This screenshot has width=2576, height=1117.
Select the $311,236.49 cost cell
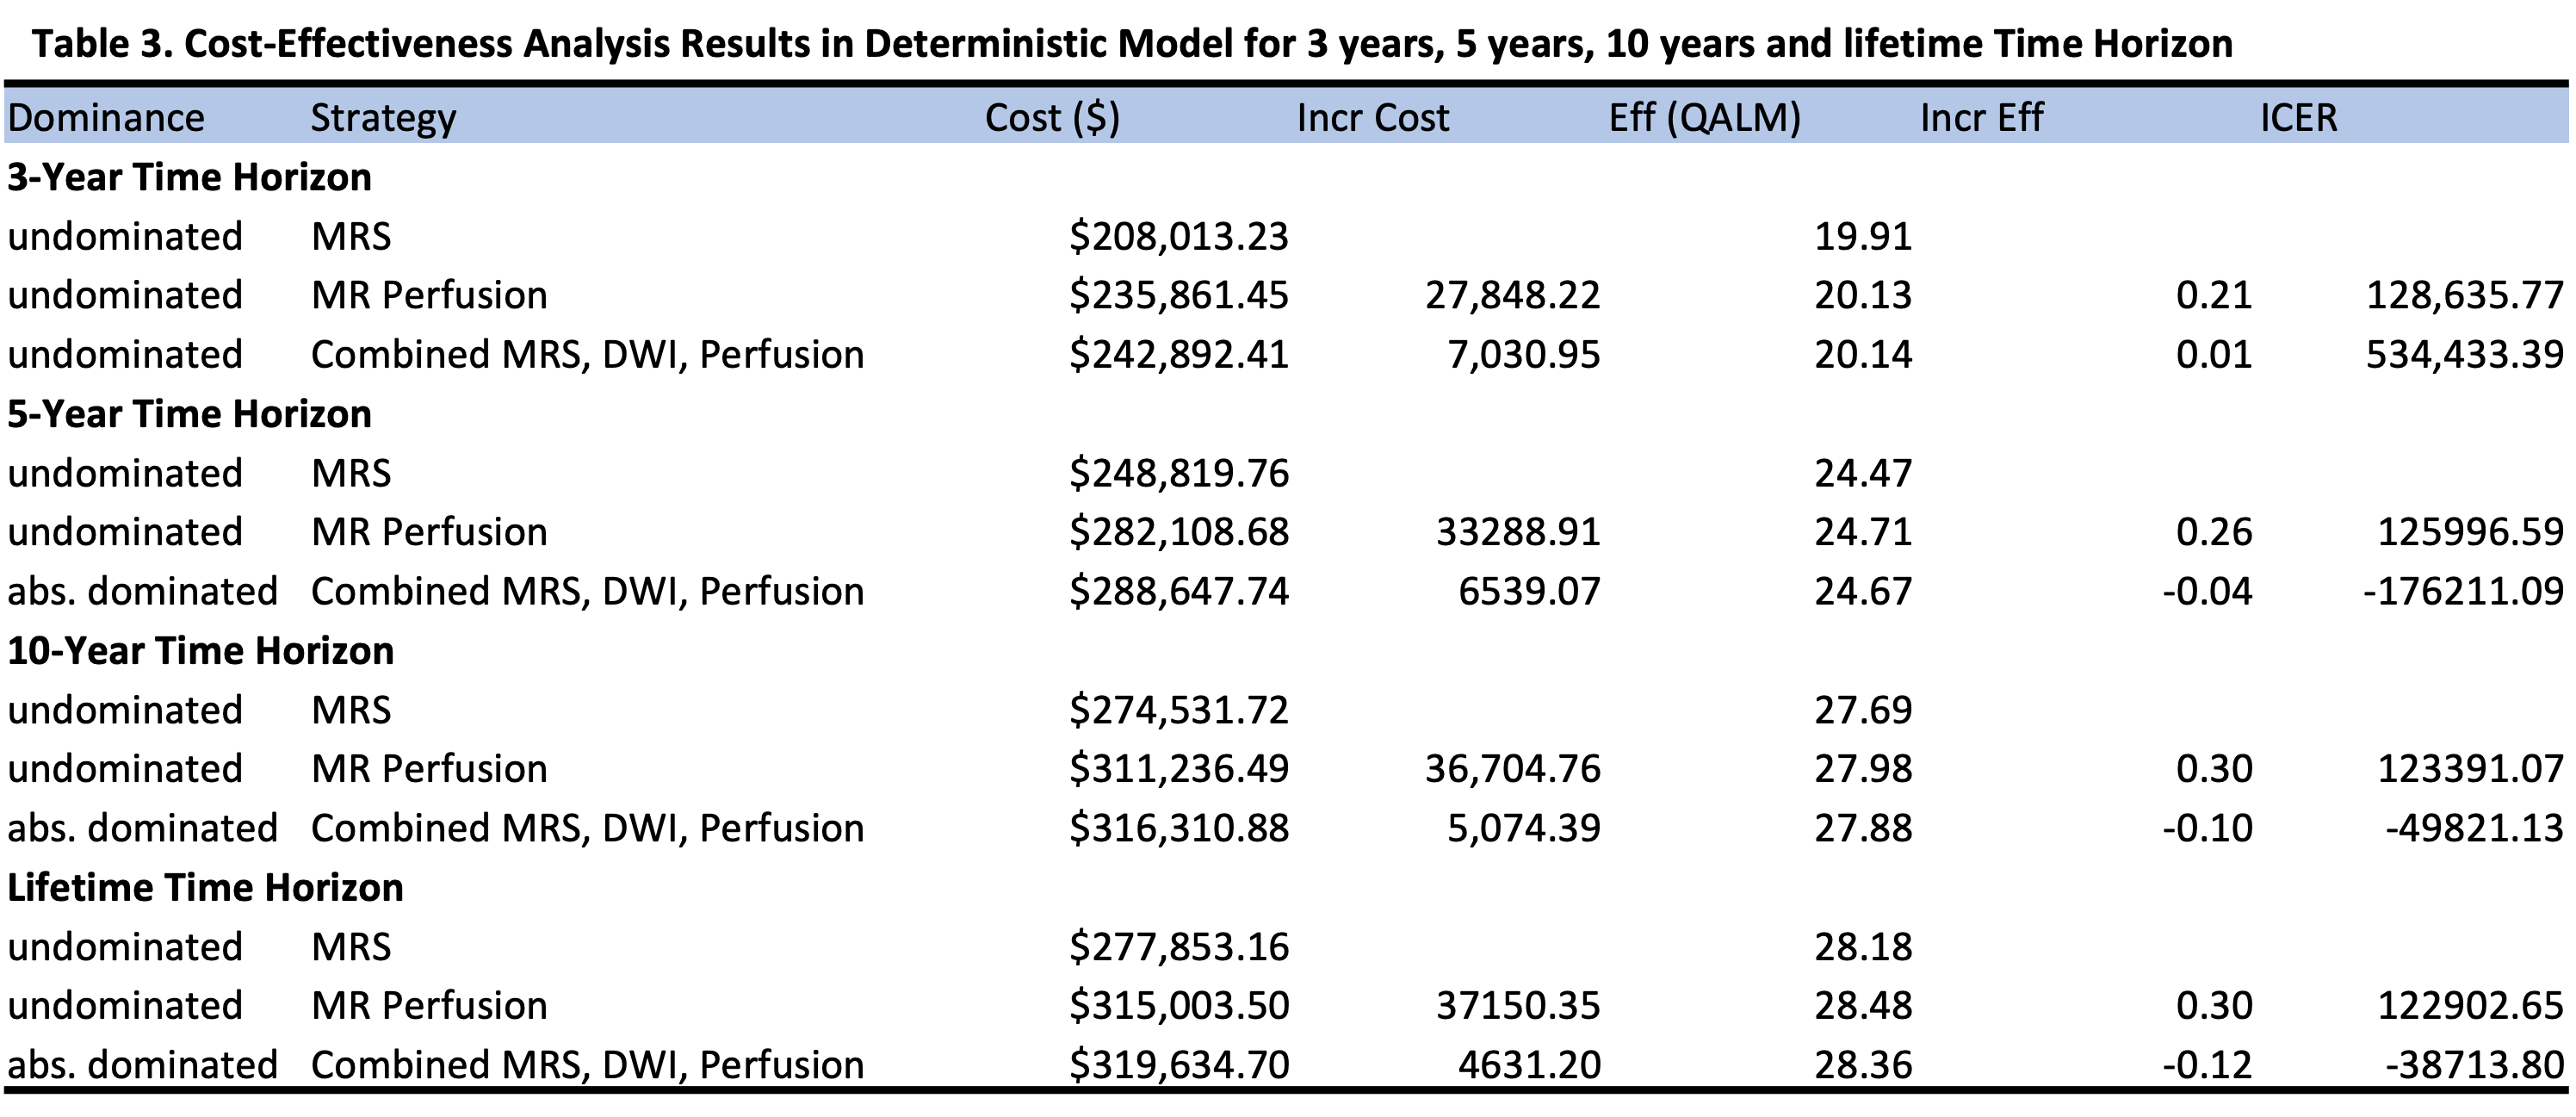(1178, 769)
